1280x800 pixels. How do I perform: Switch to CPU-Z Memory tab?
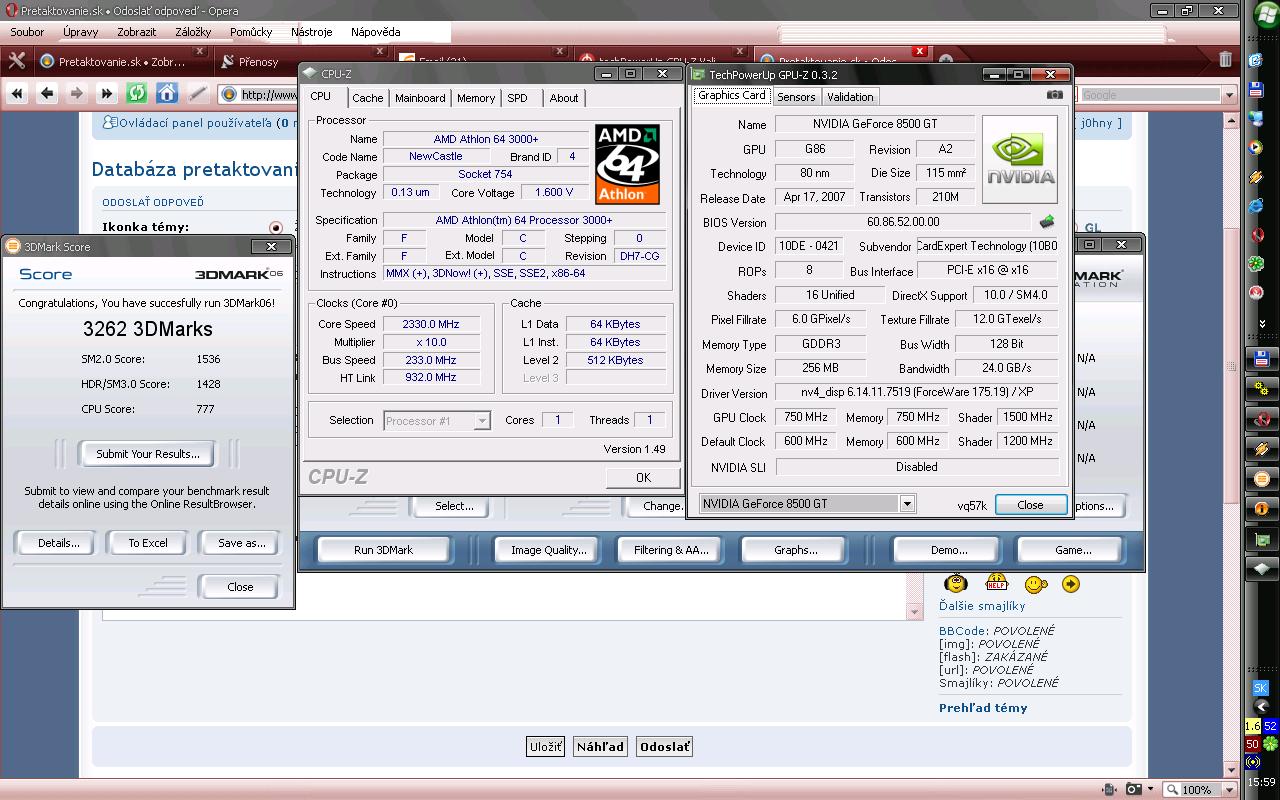(x=476, y=98)
